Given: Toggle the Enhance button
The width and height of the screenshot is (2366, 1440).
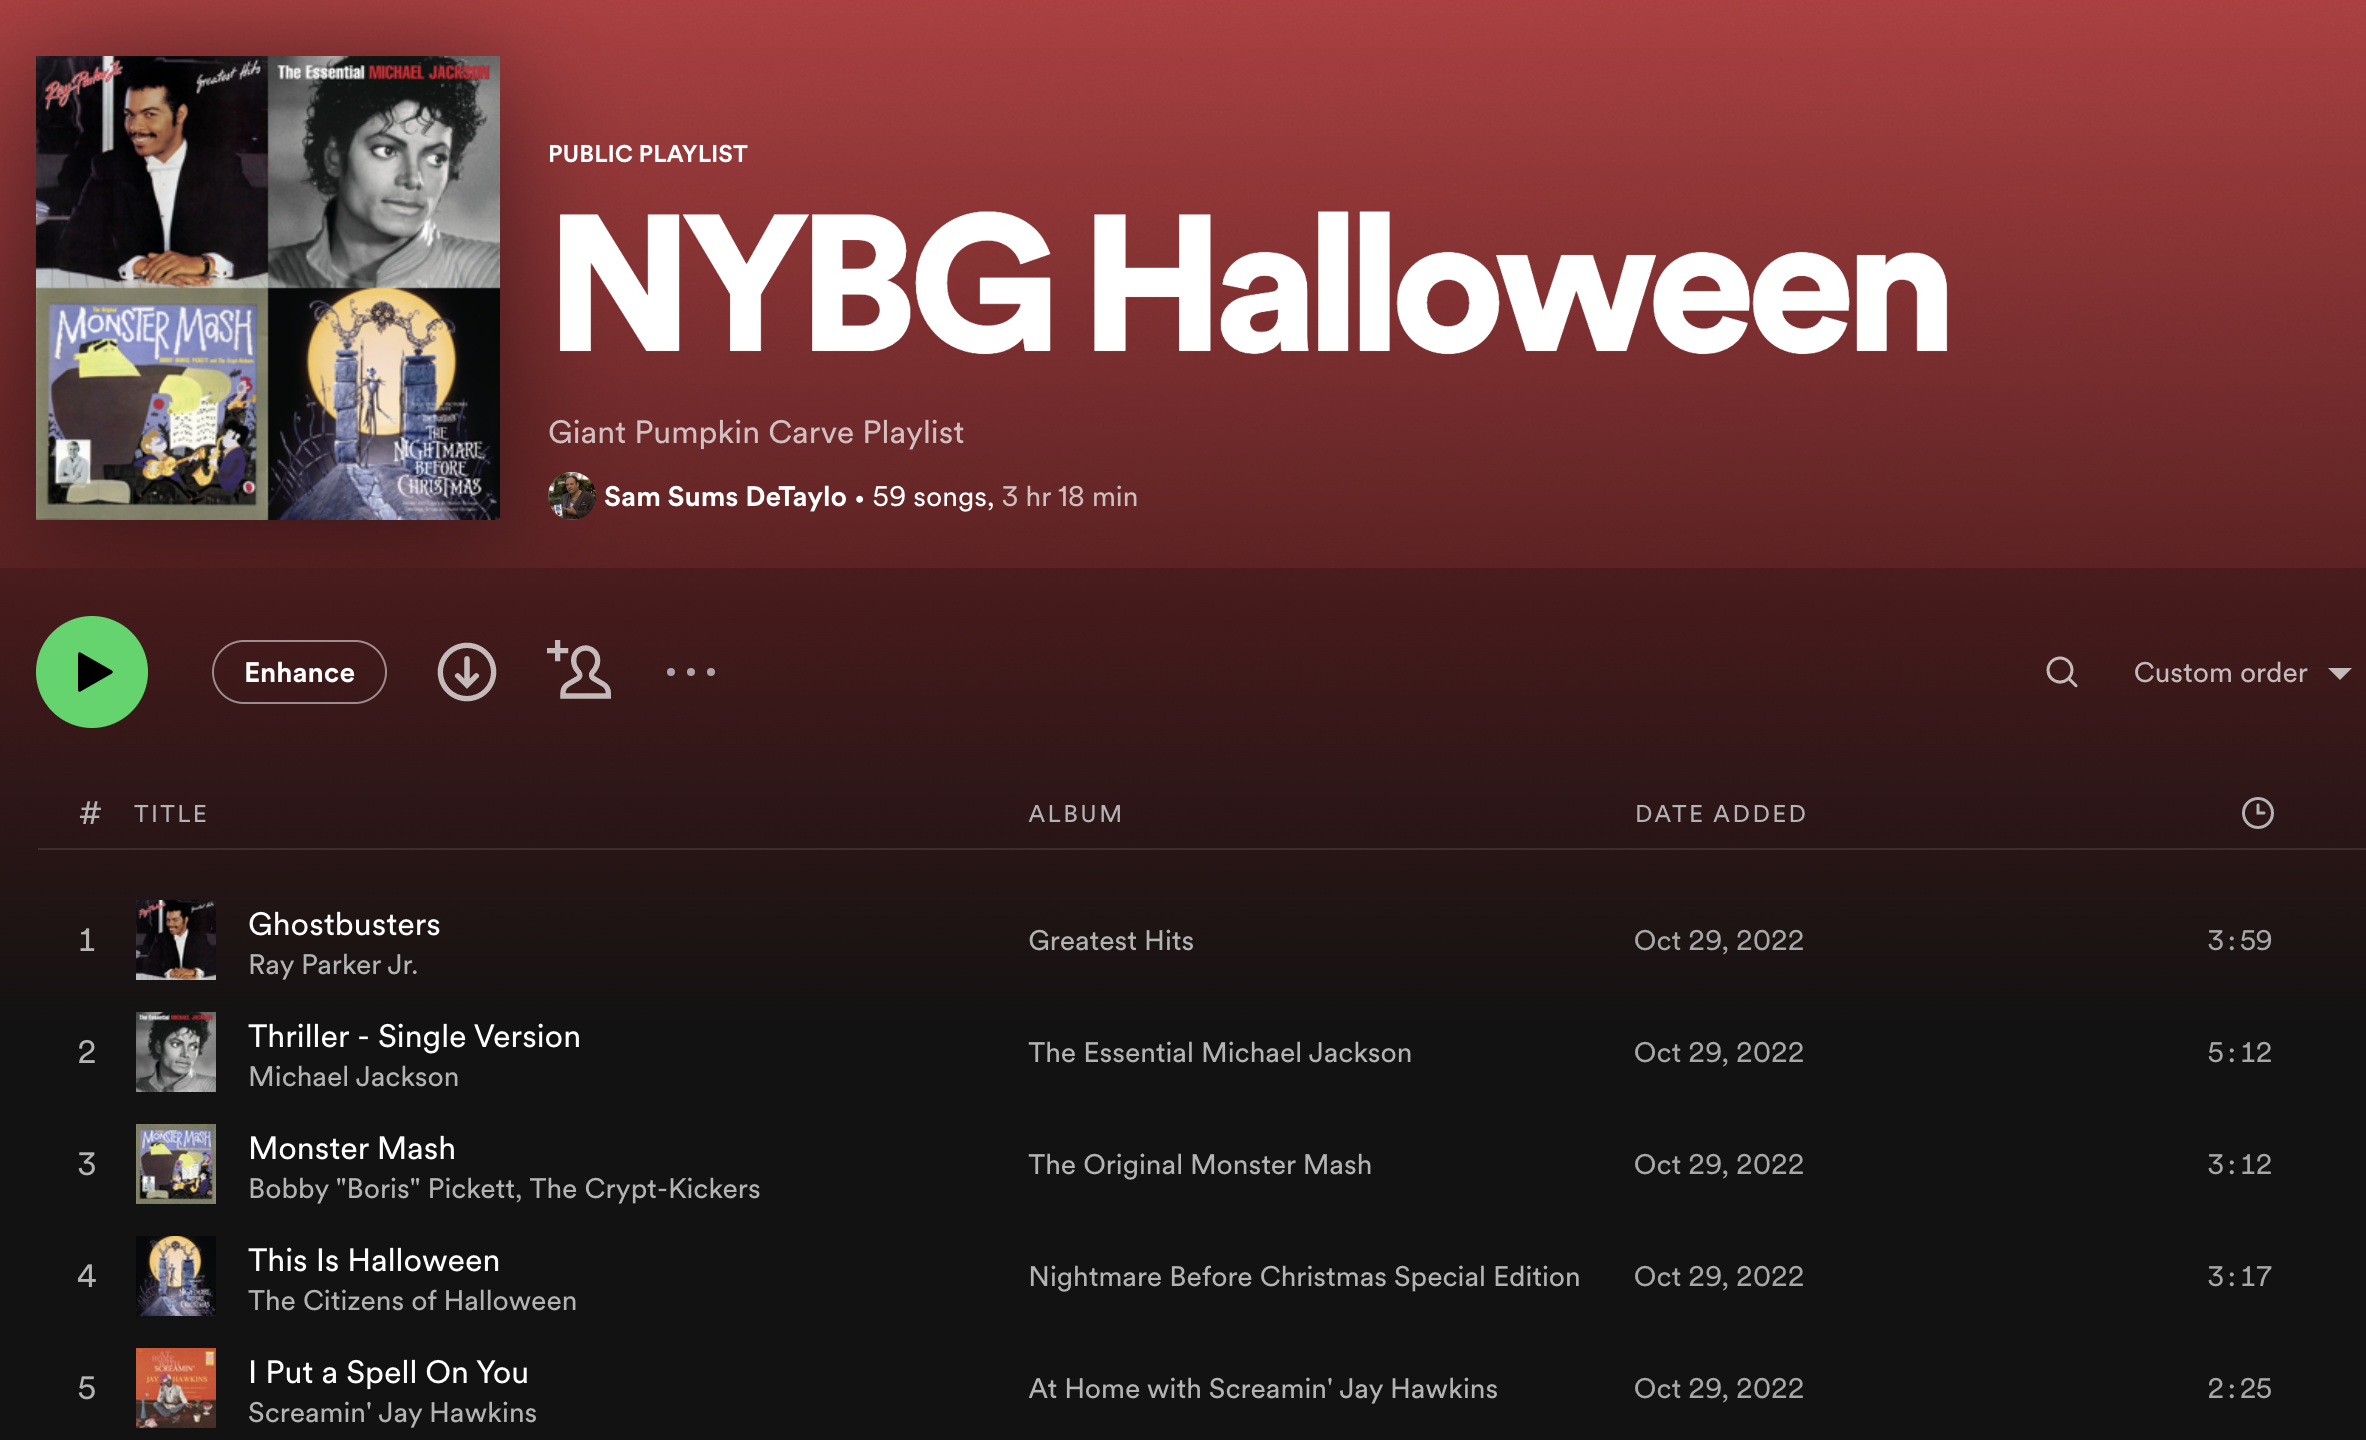Looking at the screenshot, I should point(299,672).
